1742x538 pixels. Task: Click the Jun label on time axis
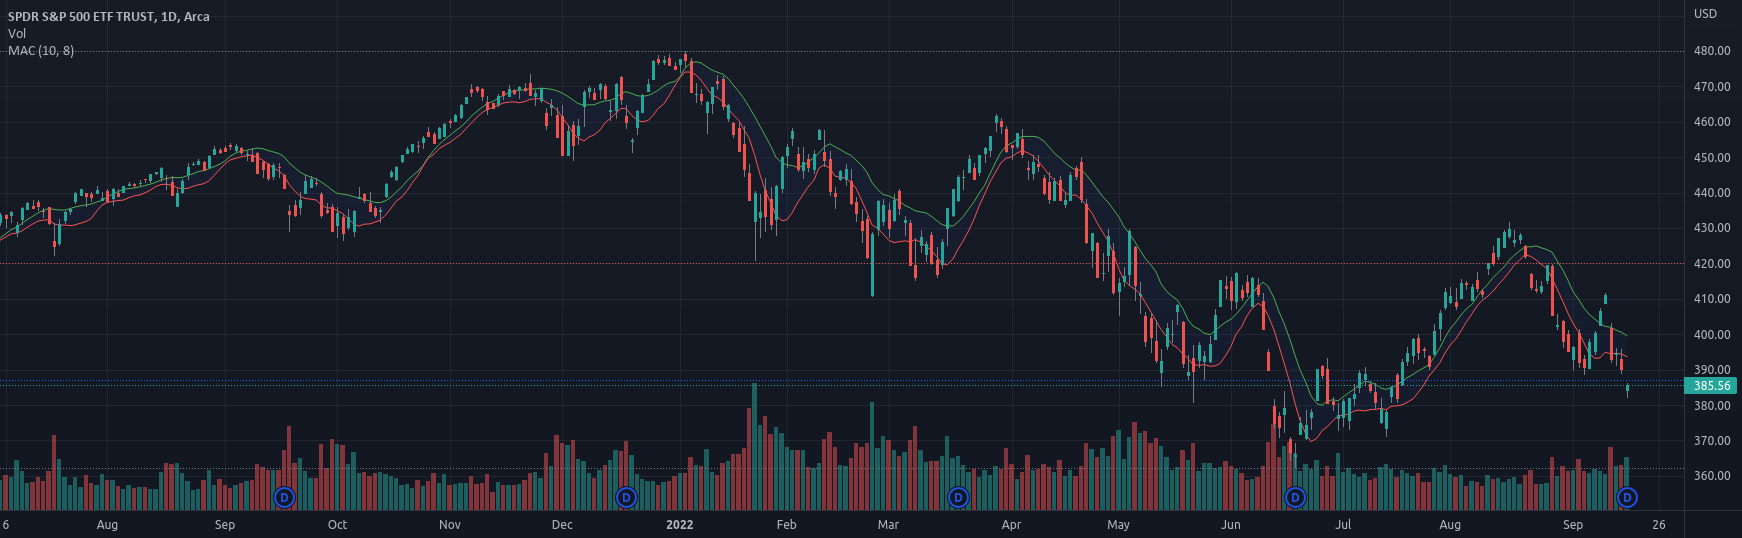1230,525
